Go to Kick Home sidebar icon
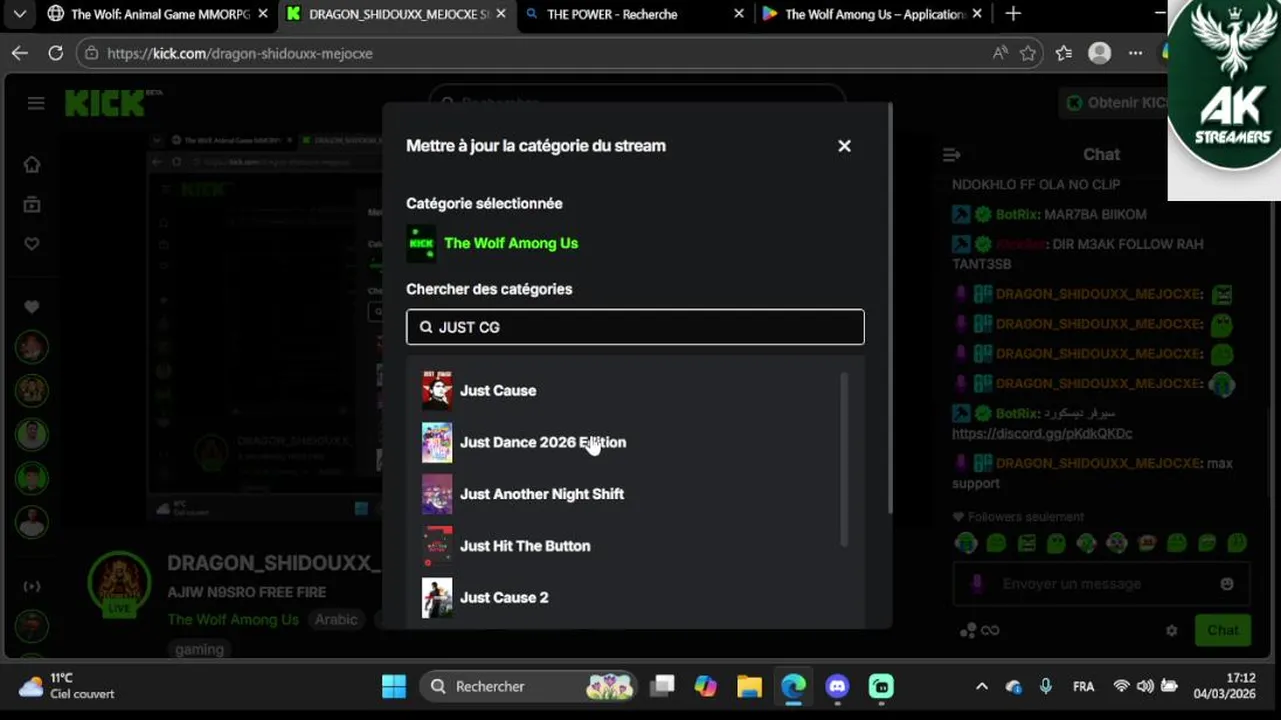Screen dimensions: 1281x720 pyautogui.click(x=32, y=164)
